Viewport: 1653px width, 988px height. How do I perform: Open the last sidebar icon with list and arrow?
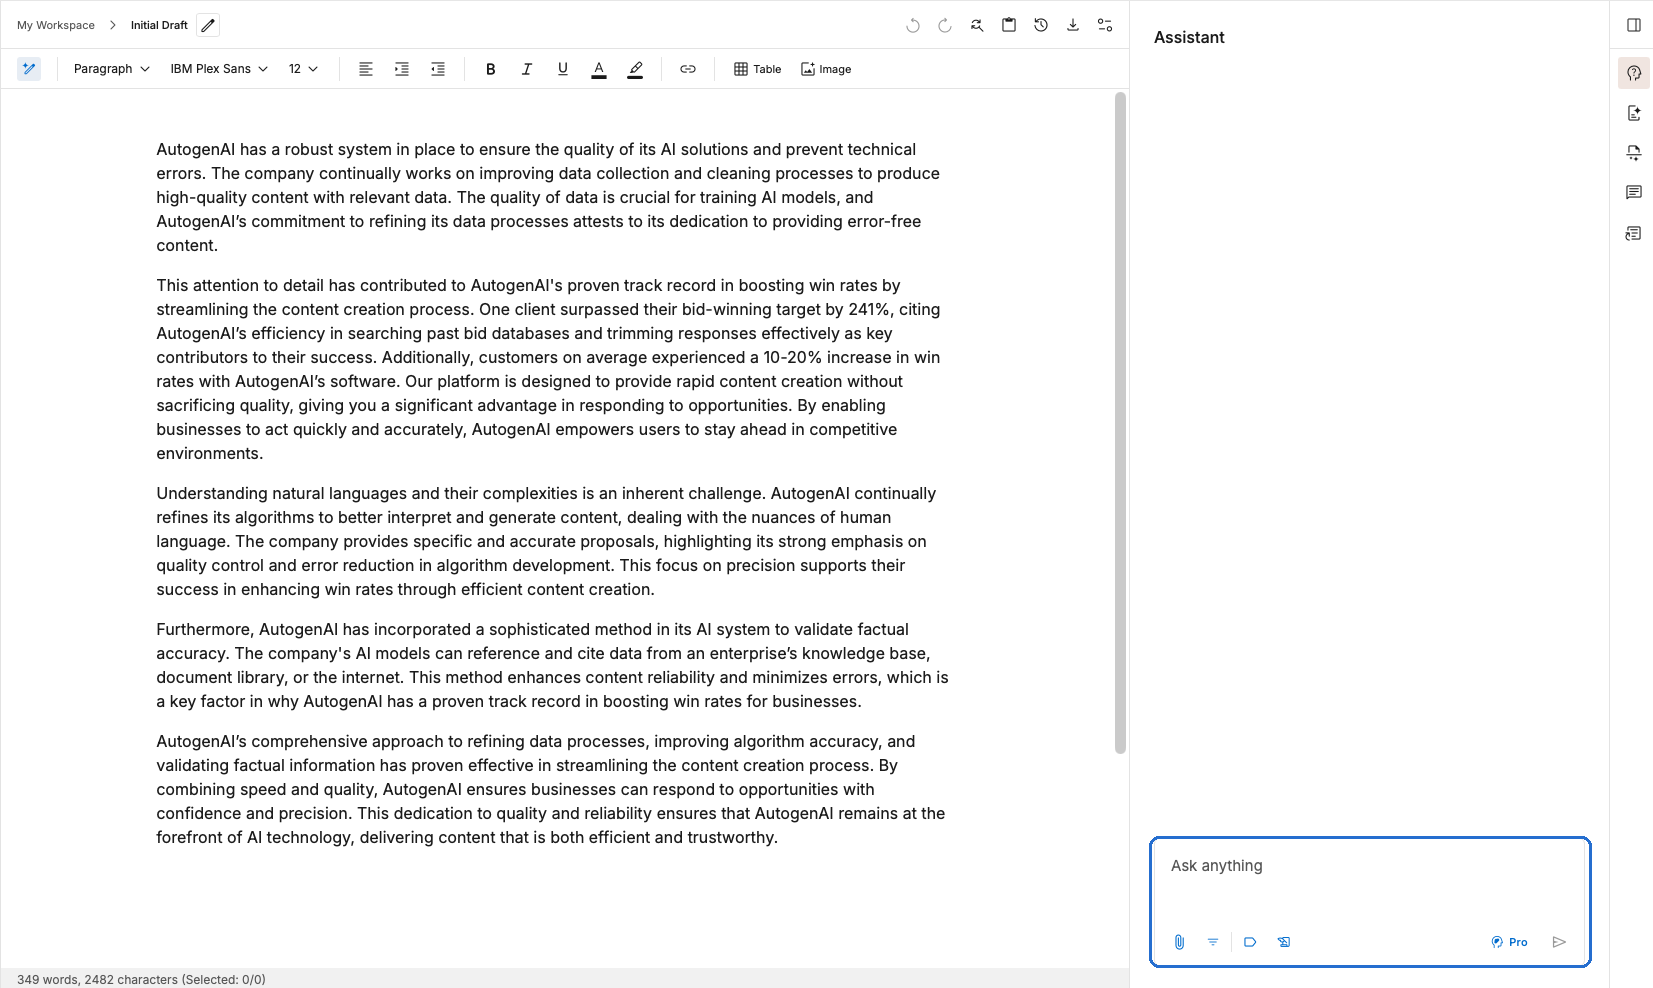coord(1634,233)
